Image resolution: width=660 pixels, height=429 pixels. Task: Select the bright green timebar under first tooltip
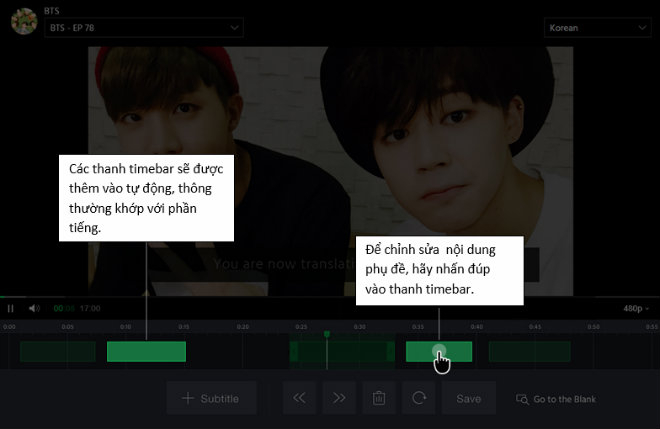tap(146, 351)
